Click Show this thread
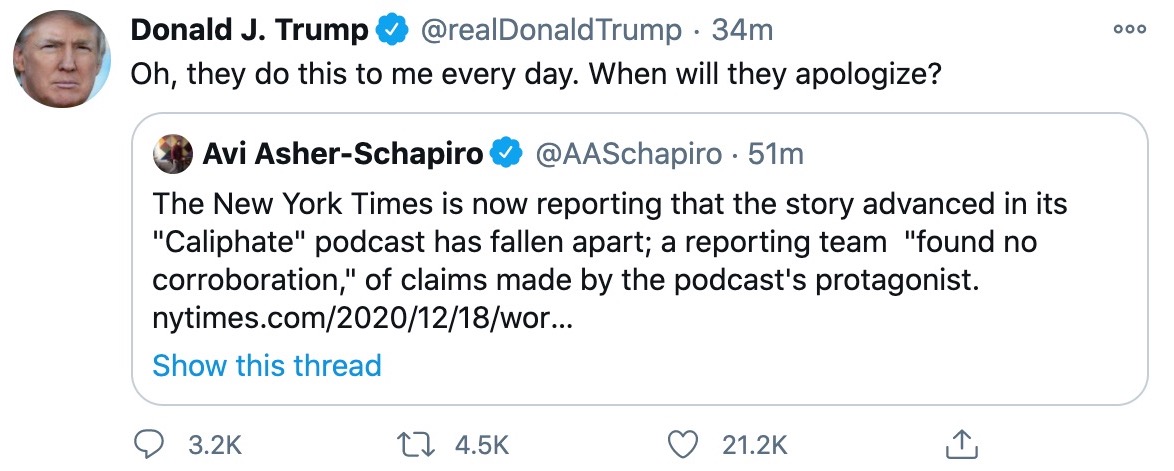 tap(266, 365)
